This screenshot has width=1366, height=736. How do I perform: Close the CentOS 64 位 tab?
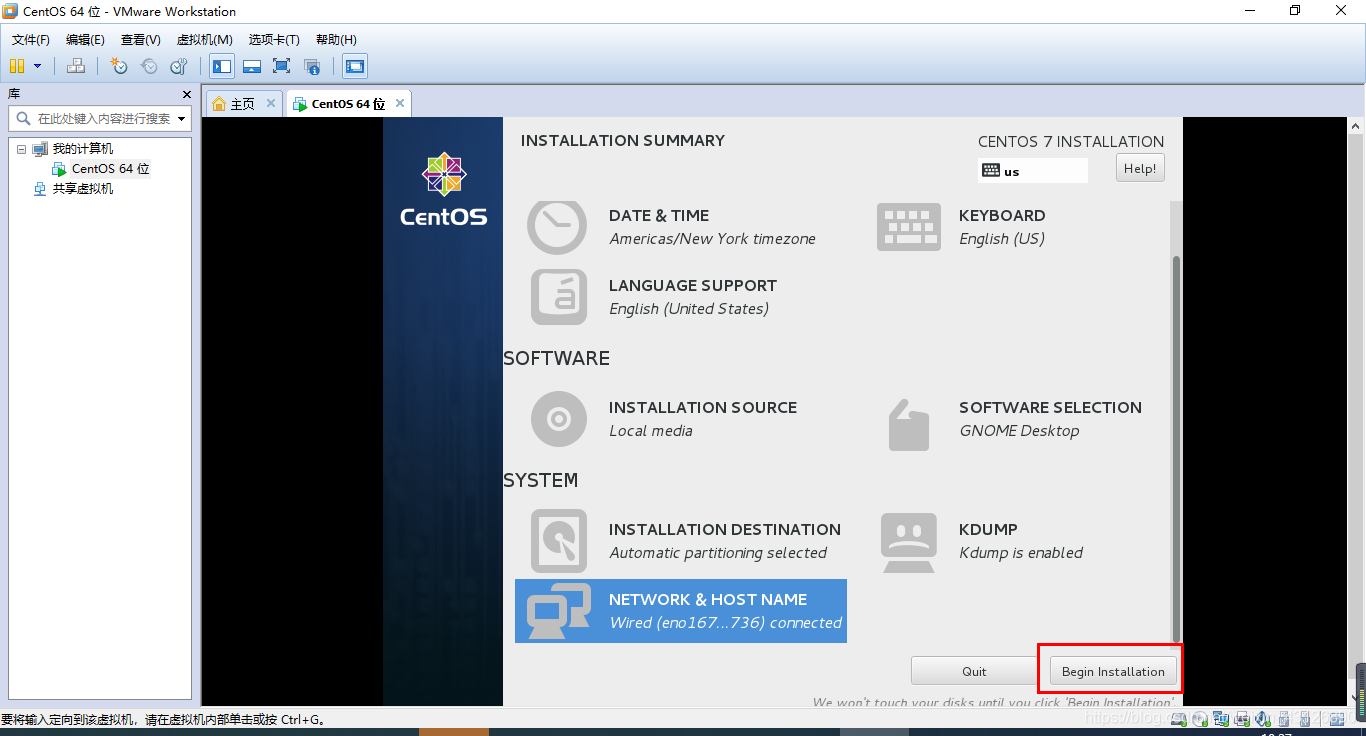(400, 103)
